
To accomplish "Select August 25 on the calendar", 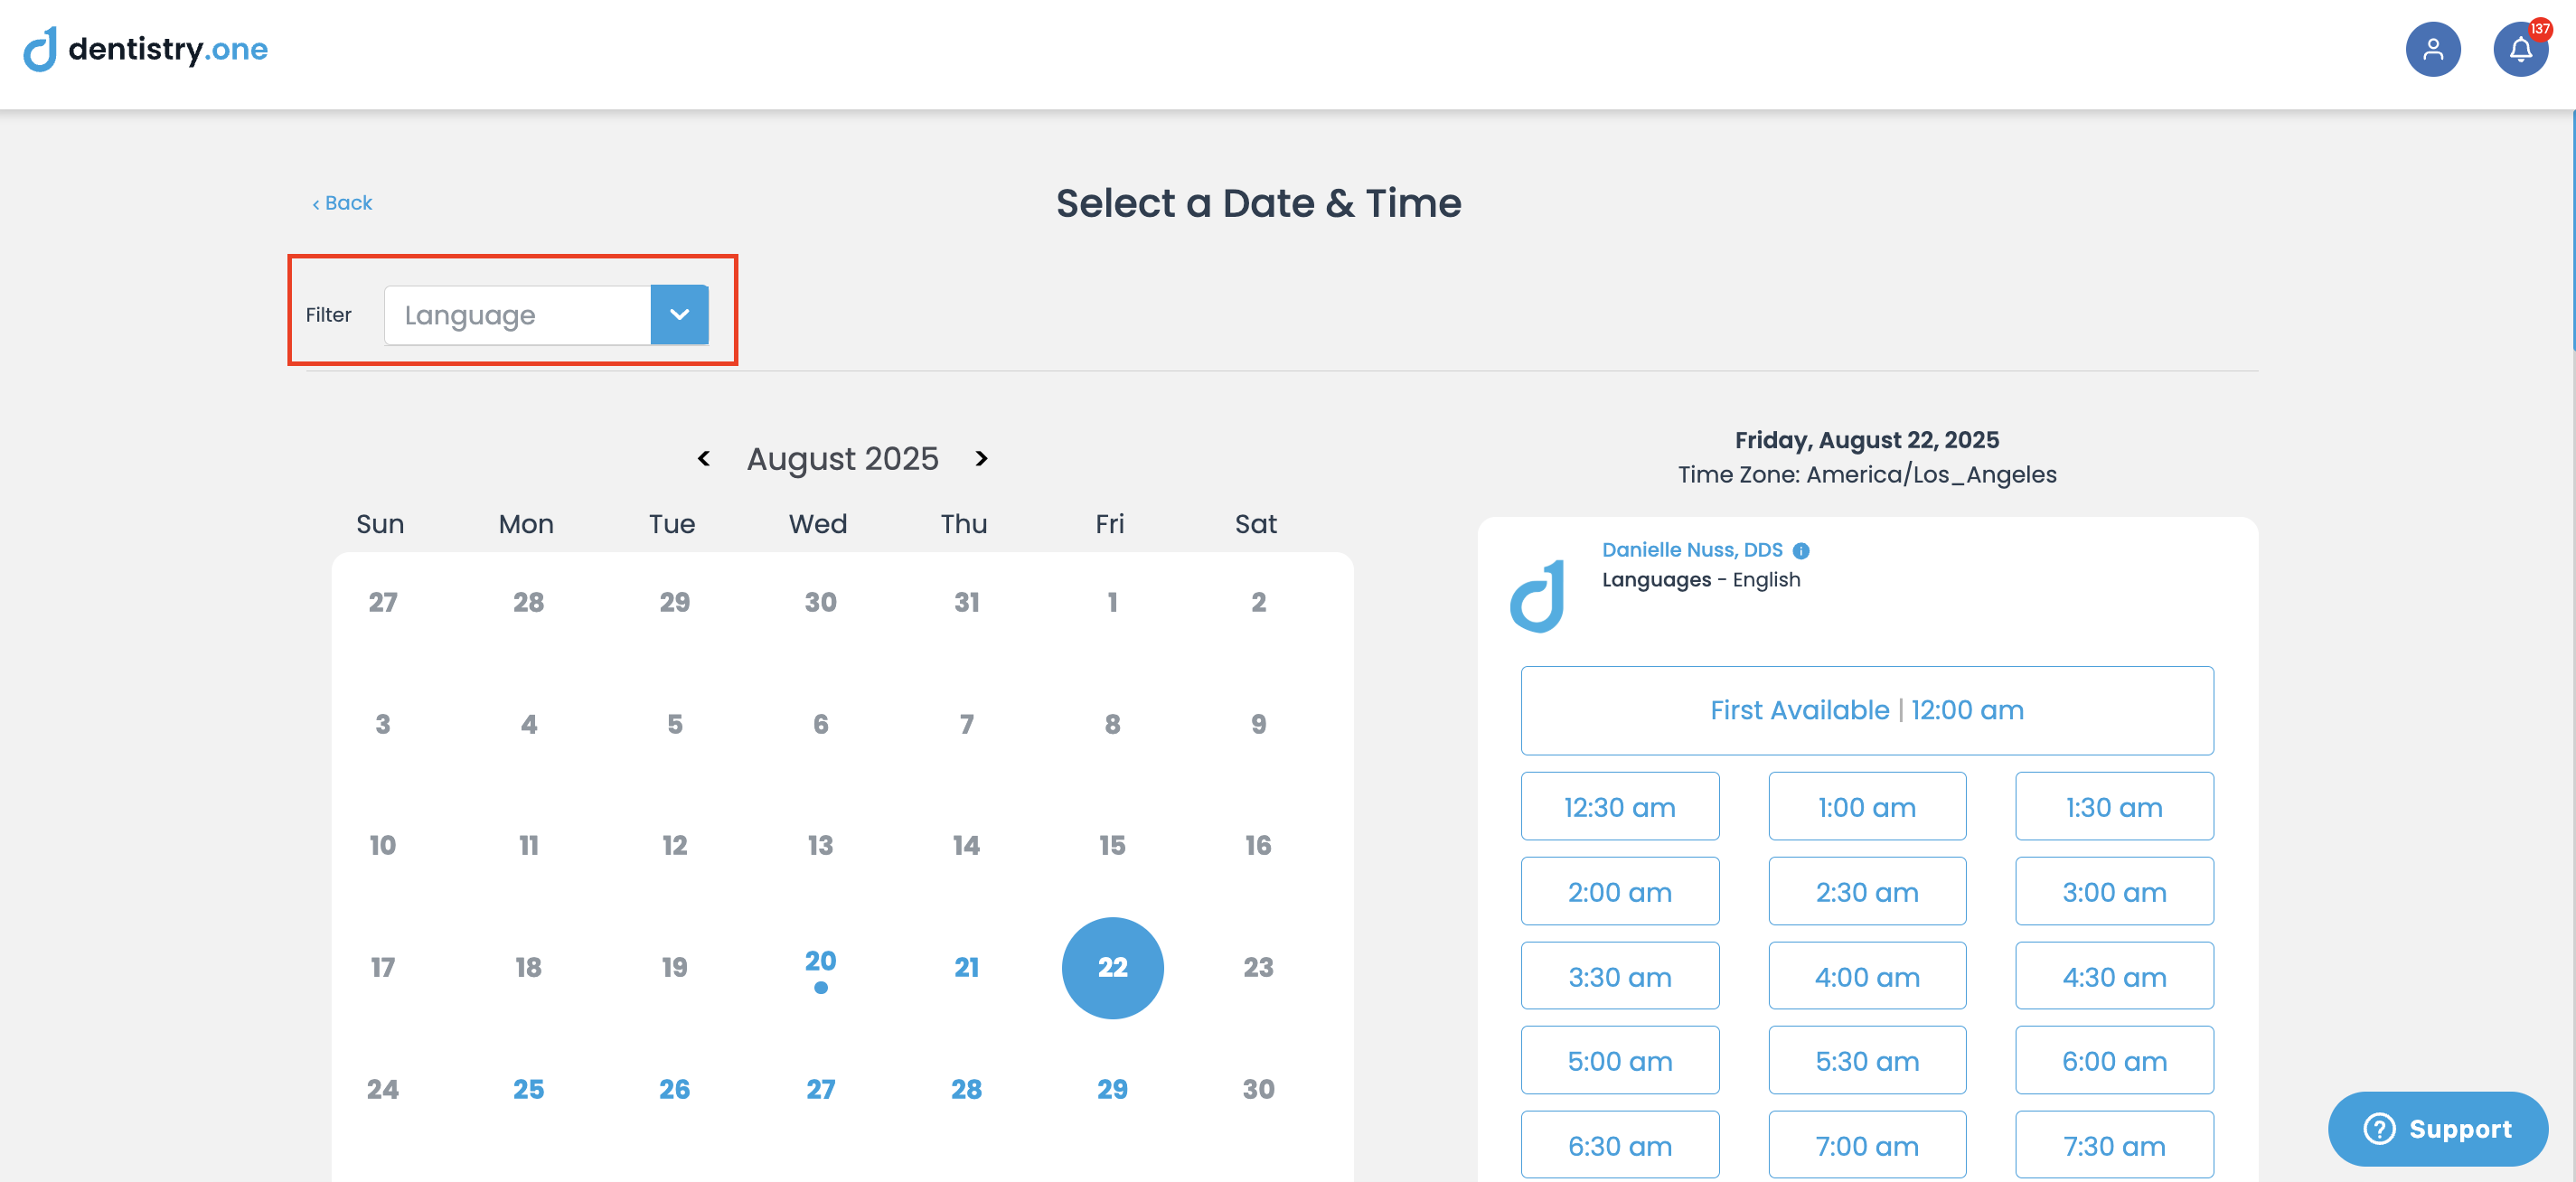I will tap(527, 1090).
